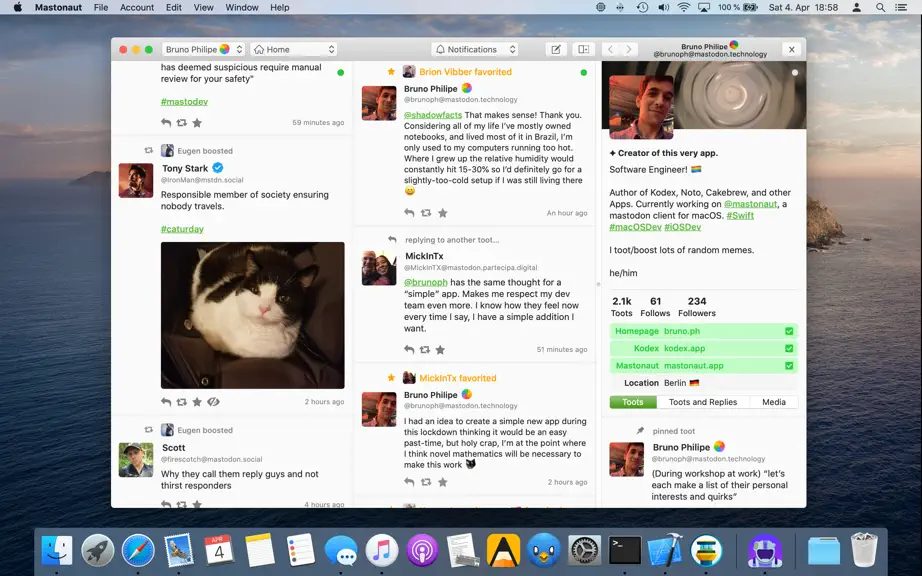Go forward in sidebar navigation
Image resolution: width=922 pixels, height=576 pixels.
629,49
